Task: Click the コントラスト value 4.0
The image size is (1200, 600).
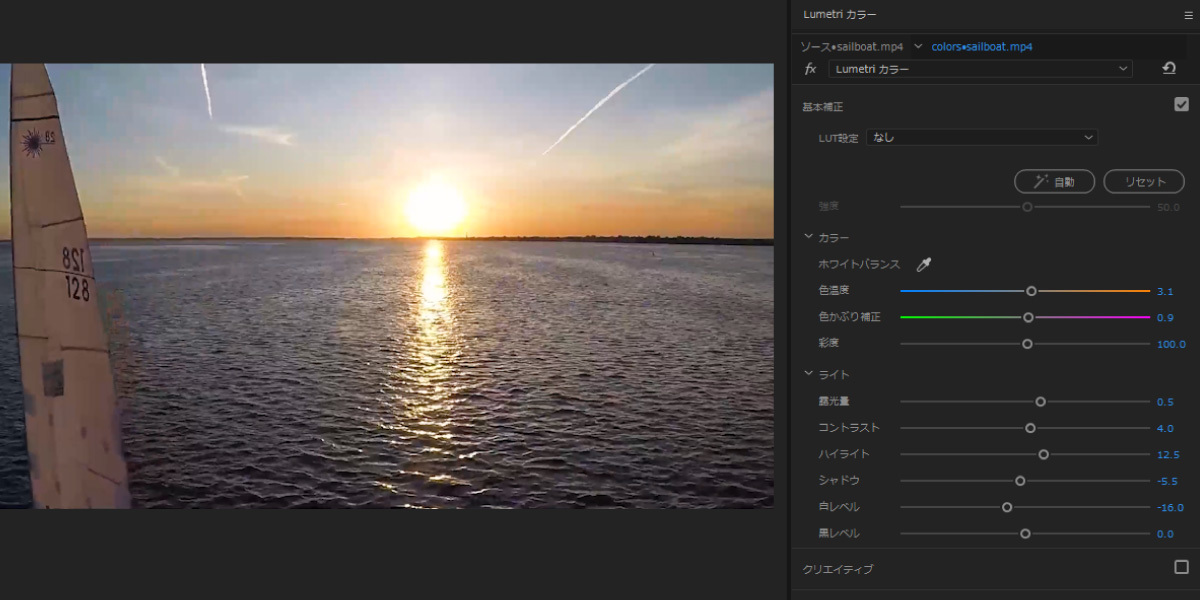Action: click(x=1165, y=428)
